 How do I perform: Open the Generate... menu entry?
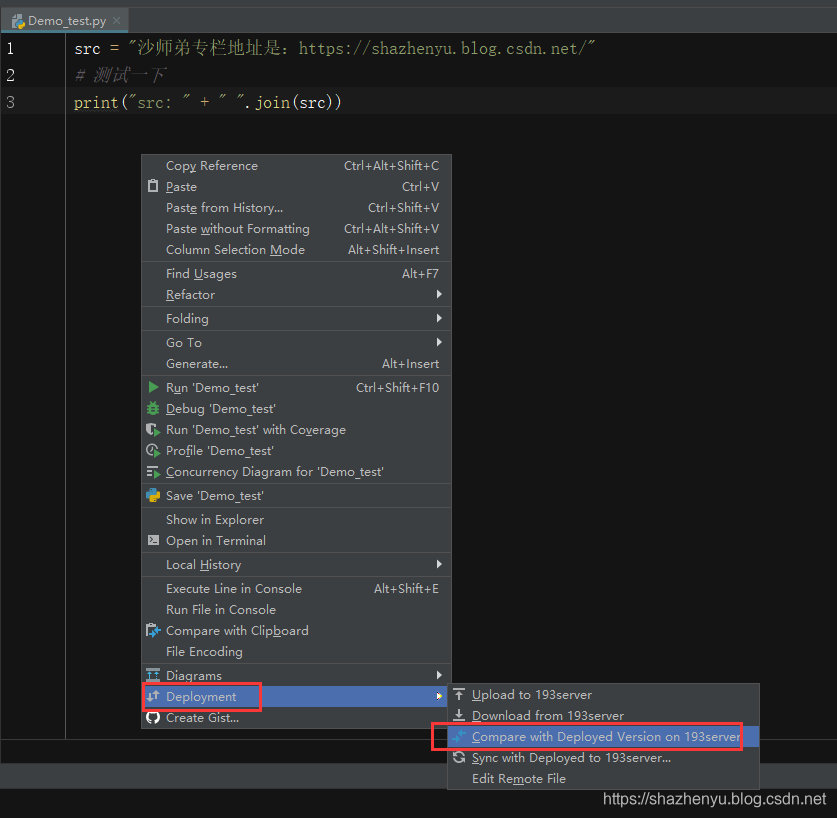click(x=296, y=364)
